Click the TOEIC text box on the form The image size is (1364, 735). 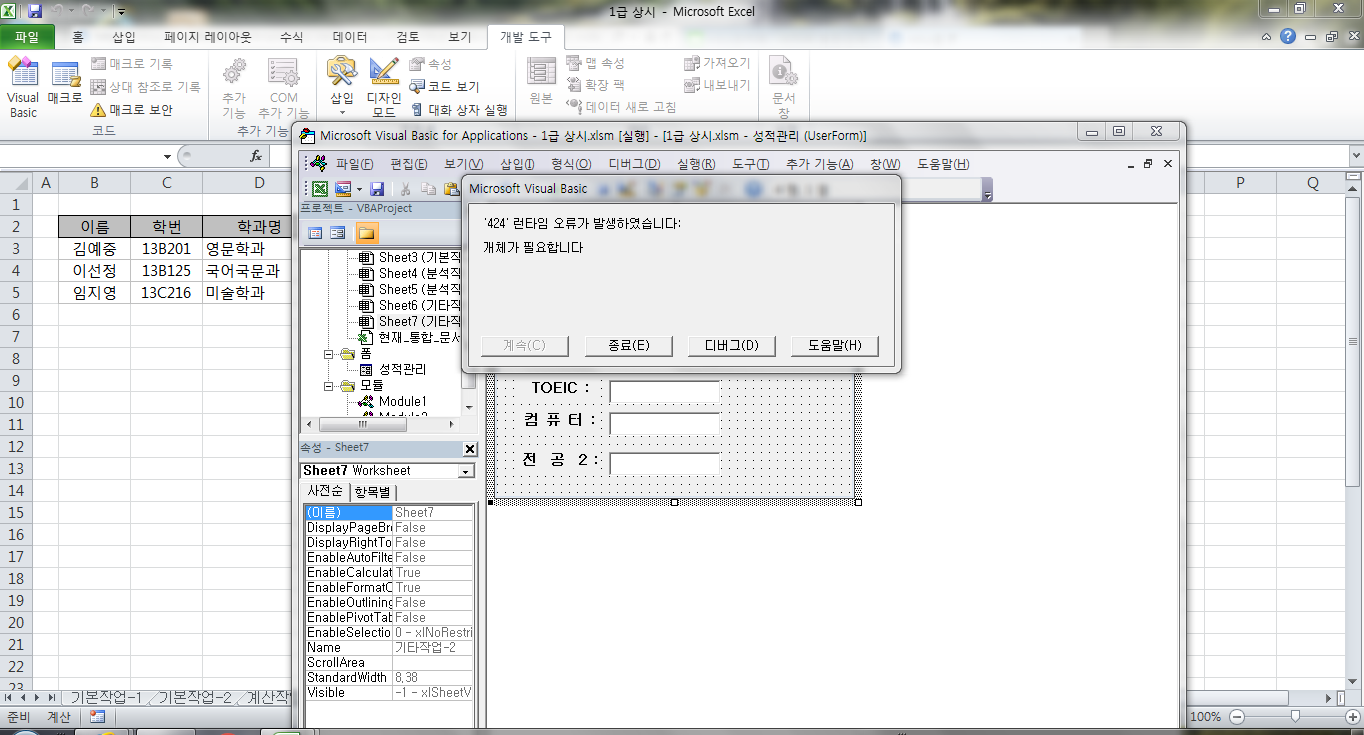tap(664, 391)
